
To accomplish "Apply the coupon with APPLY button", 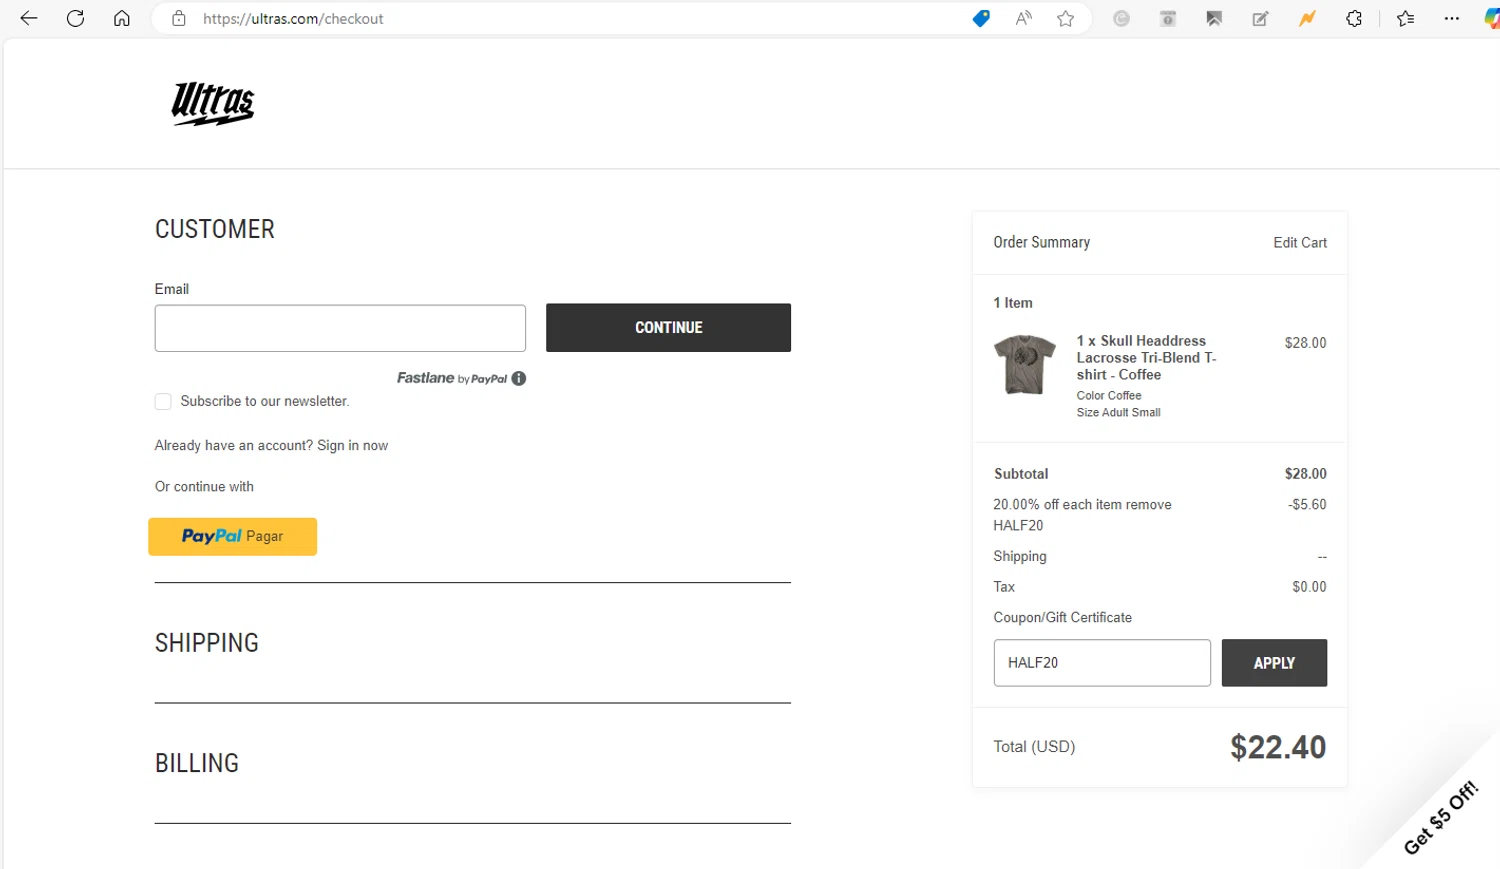I will pyautogui.click(x=1274, y=663).
